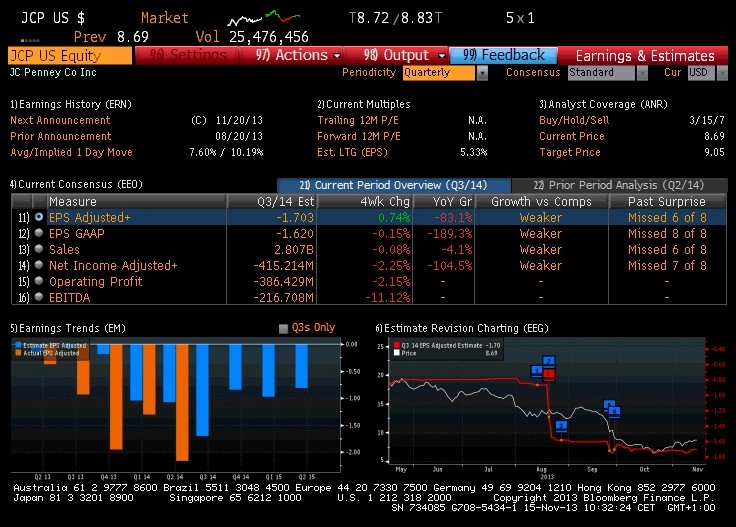736x527 pixels.
Task: Click orange Actual EPS Adjusted legend swatch
Action: click(x=18, y=352)
